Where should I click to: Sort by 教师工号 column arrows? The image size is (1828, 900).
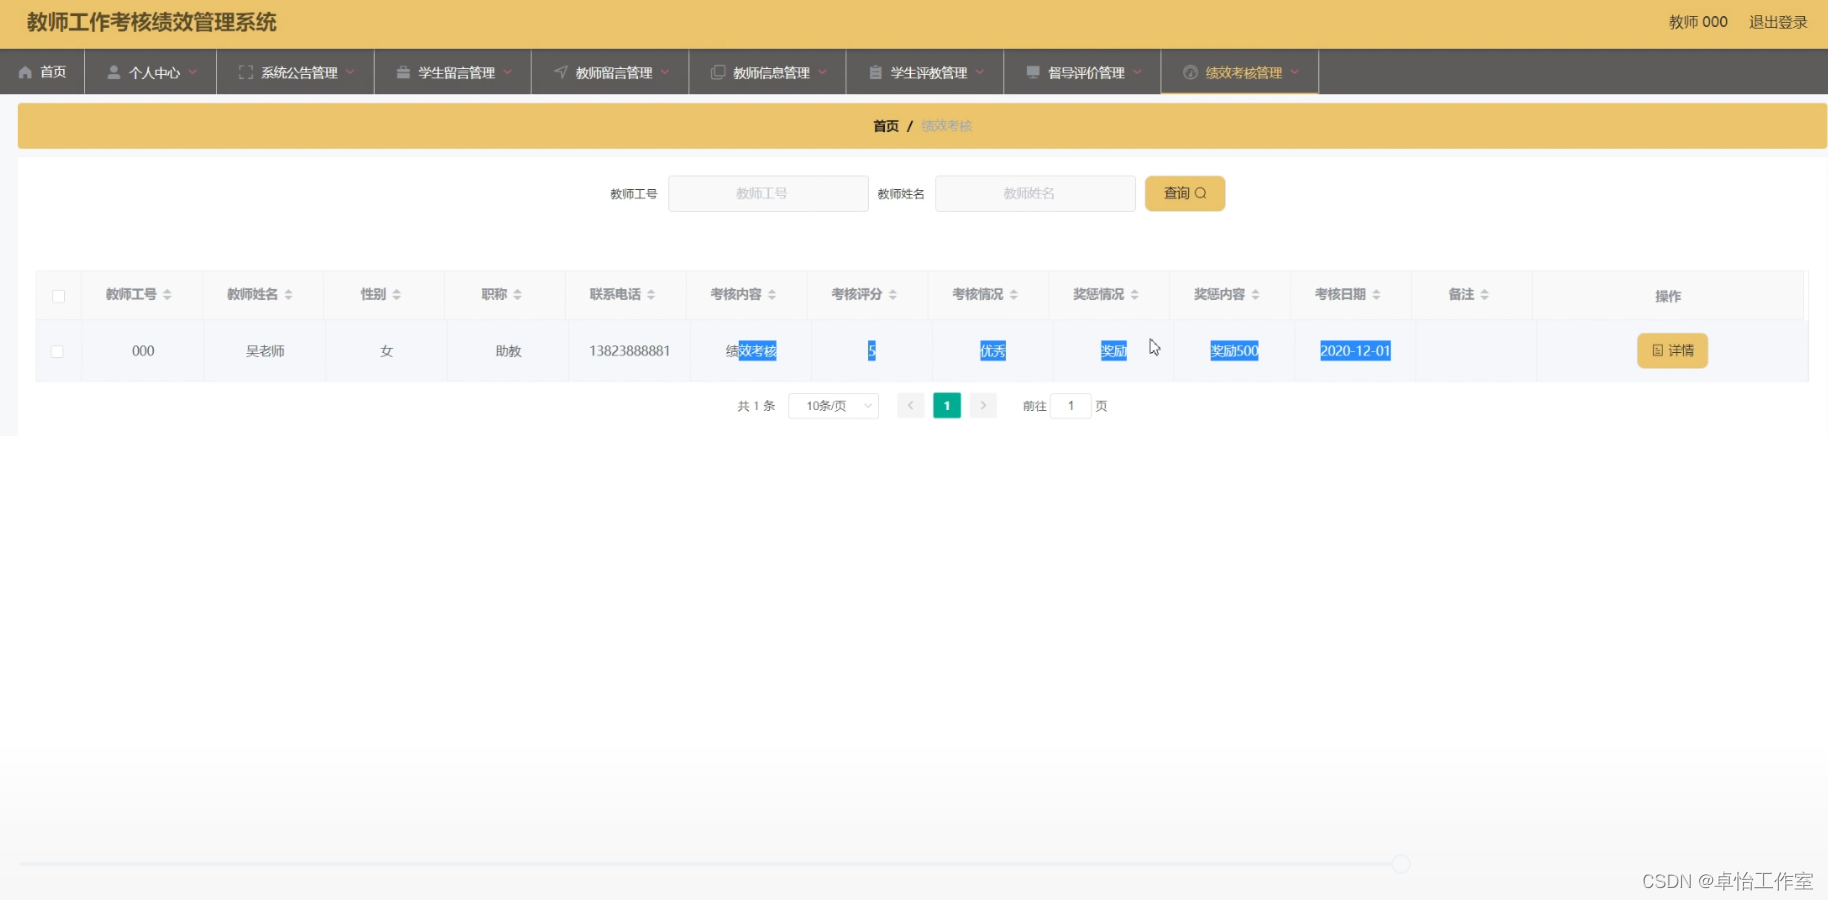(x=167, y=294)
